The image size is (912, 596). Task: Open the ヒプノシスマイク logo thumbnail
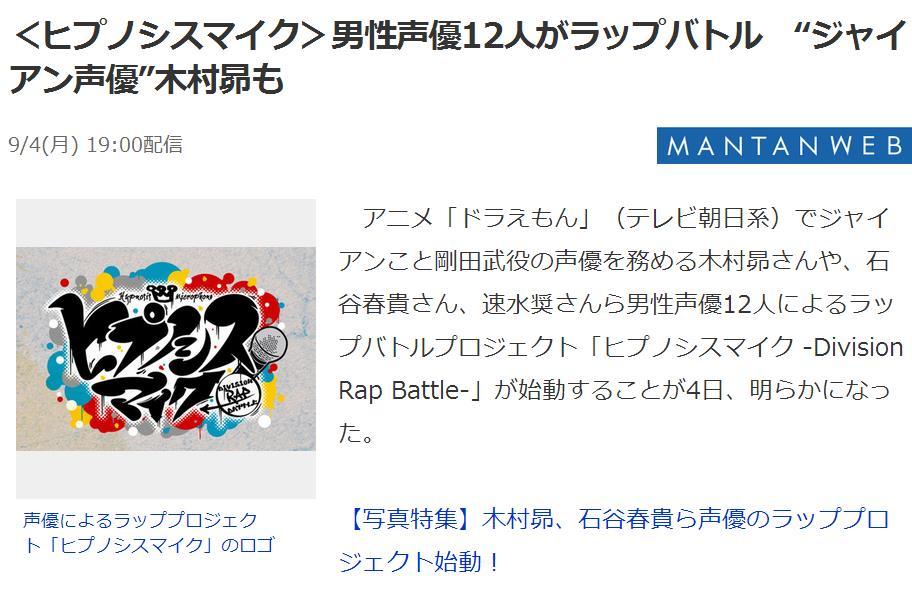(166, 349)
